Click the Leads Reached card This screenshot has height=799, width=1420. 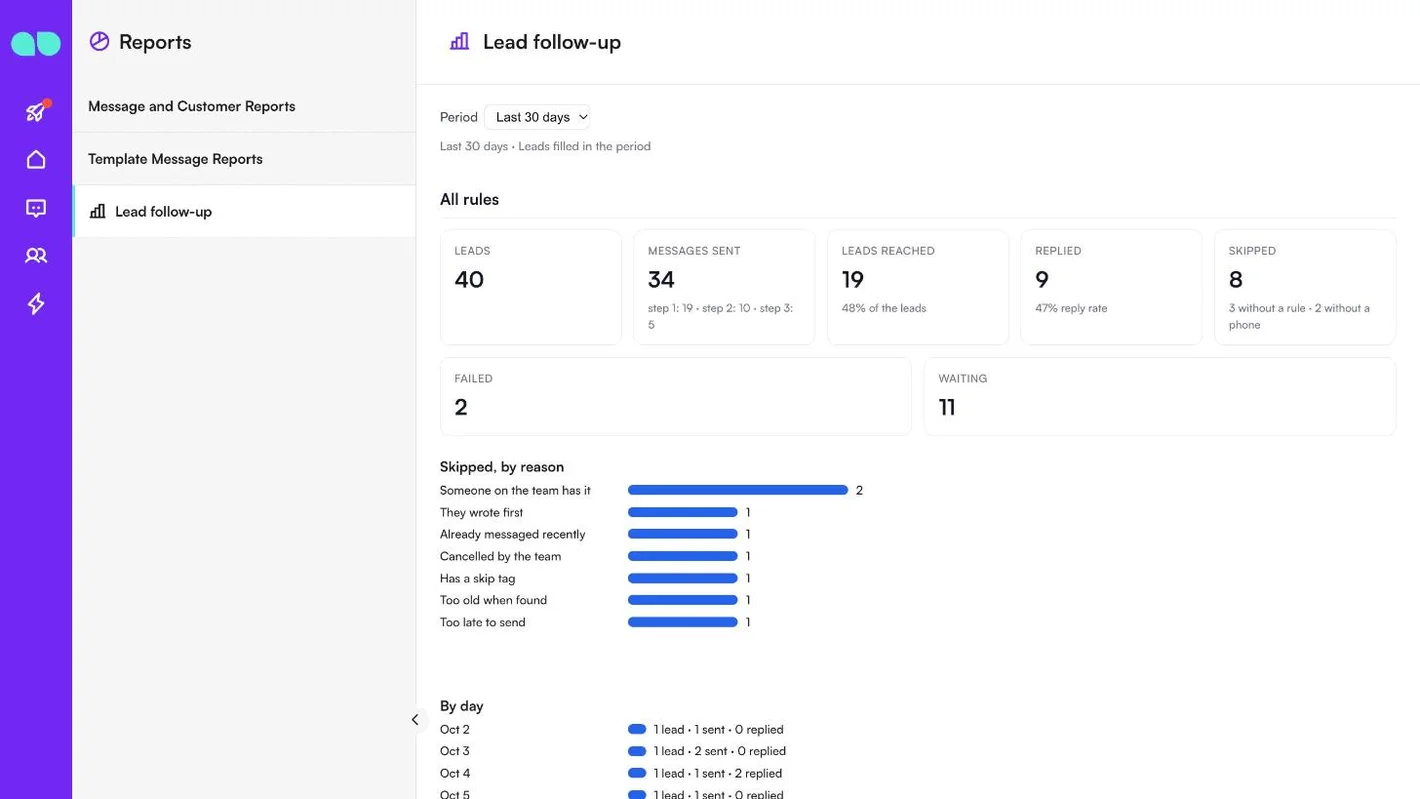click(918, 287)
